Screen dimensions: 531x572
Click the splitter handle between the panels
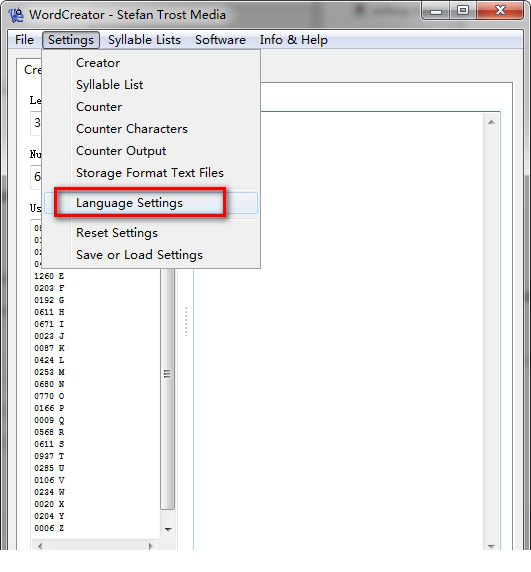click(x=186, y=321)
